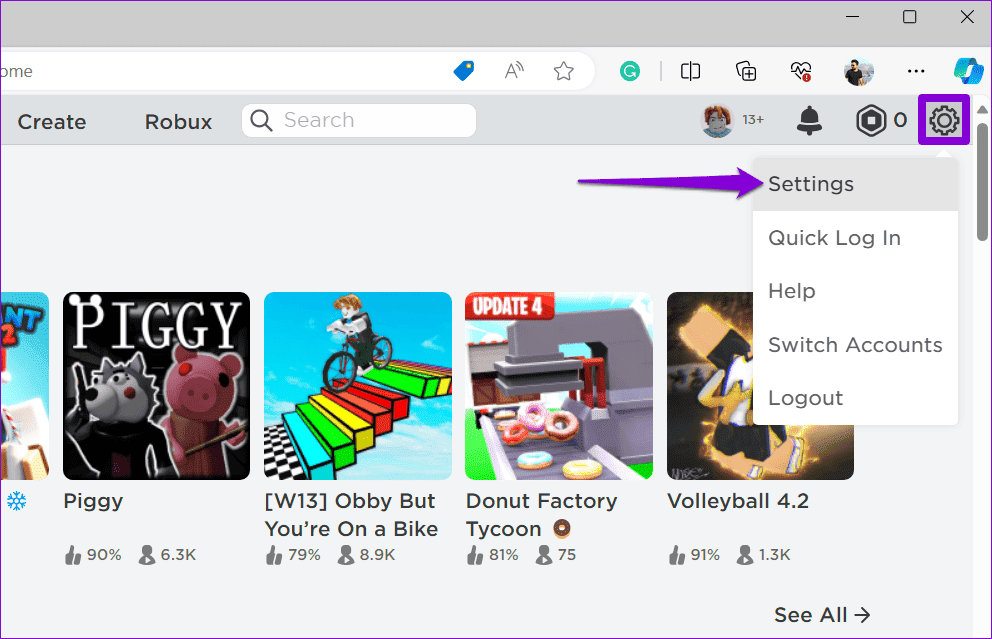Choose Switch Accounts in the menu
The width and height of the screenshot is (992, 639).
pos(855,345)
